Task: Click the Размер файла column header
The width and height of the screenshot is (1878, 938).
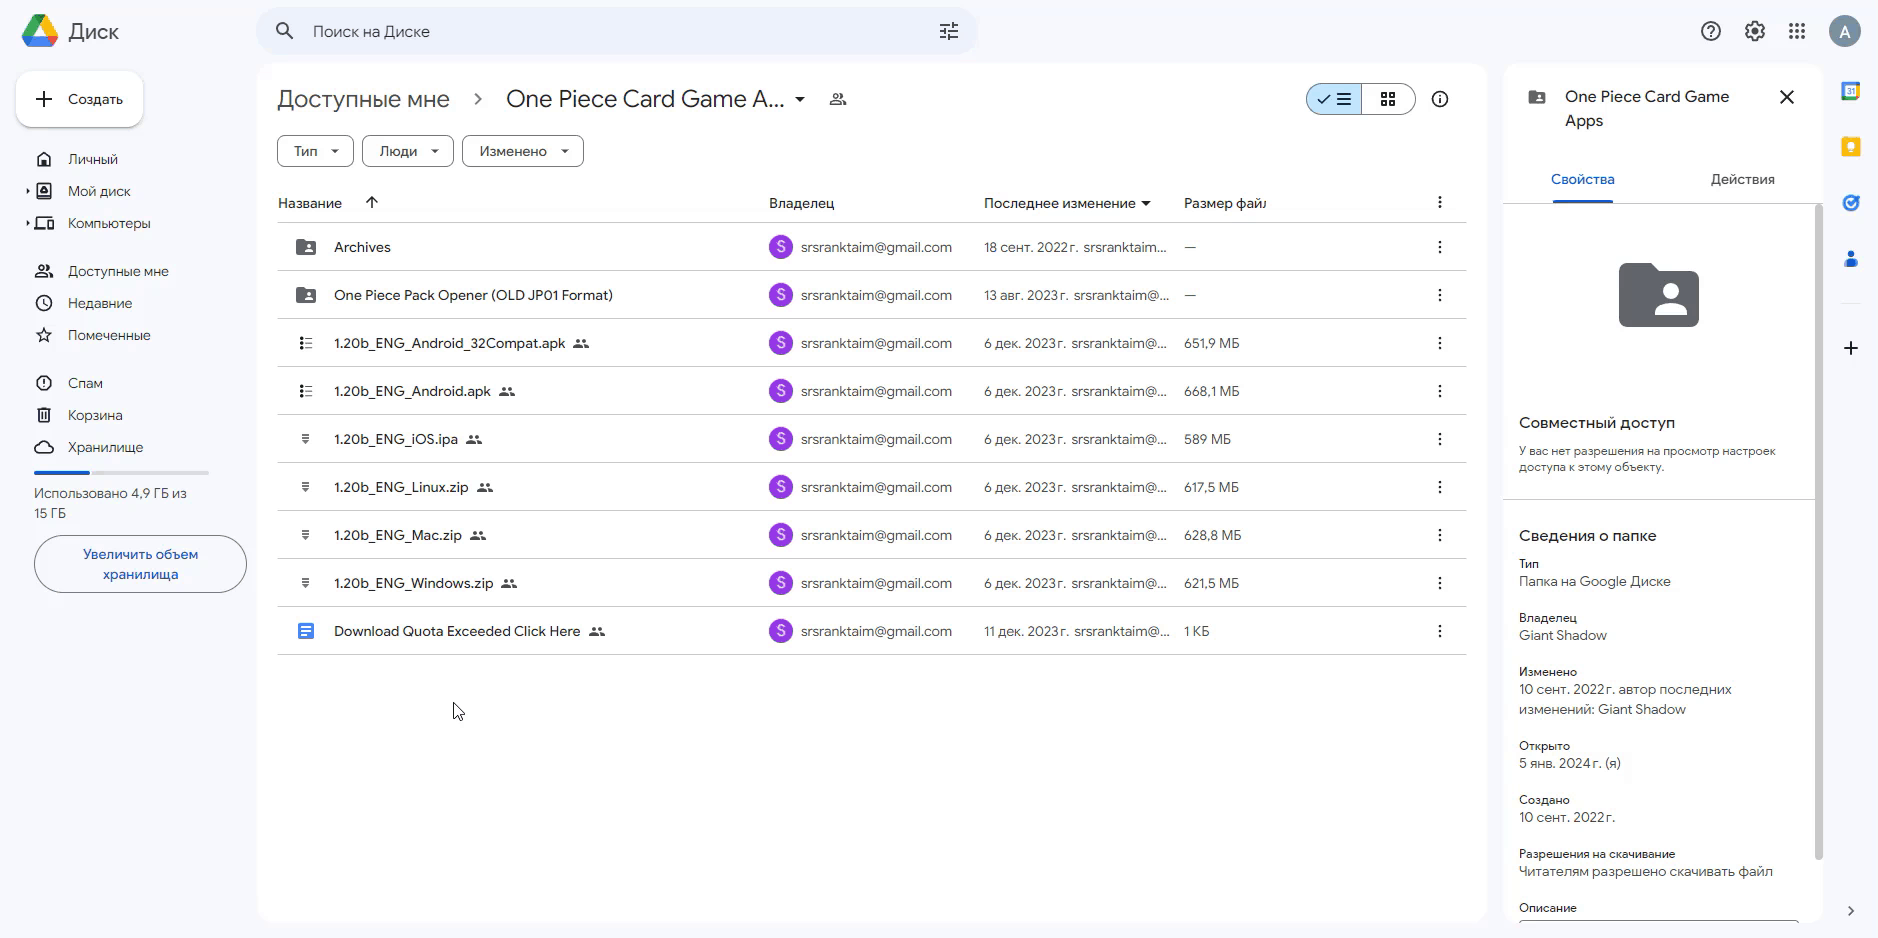Action: [1225, 203]
